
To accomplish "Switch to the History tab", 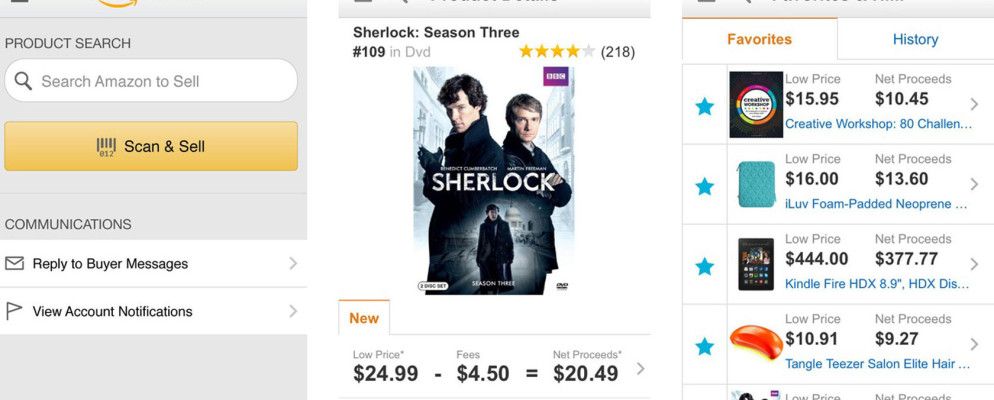I will click(x=915, y=40).
